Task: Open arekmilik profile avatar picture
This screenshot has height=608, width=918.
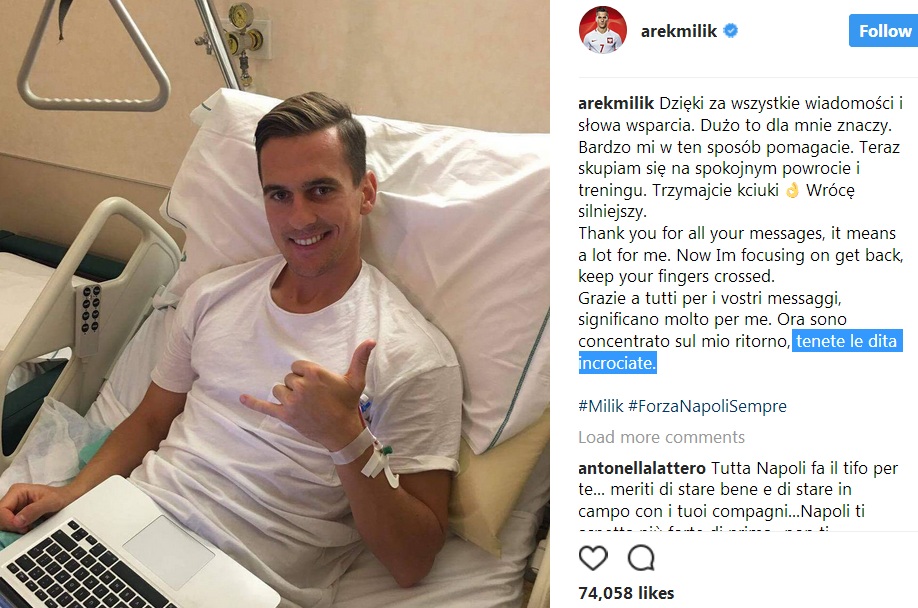Action: [602, 30]
